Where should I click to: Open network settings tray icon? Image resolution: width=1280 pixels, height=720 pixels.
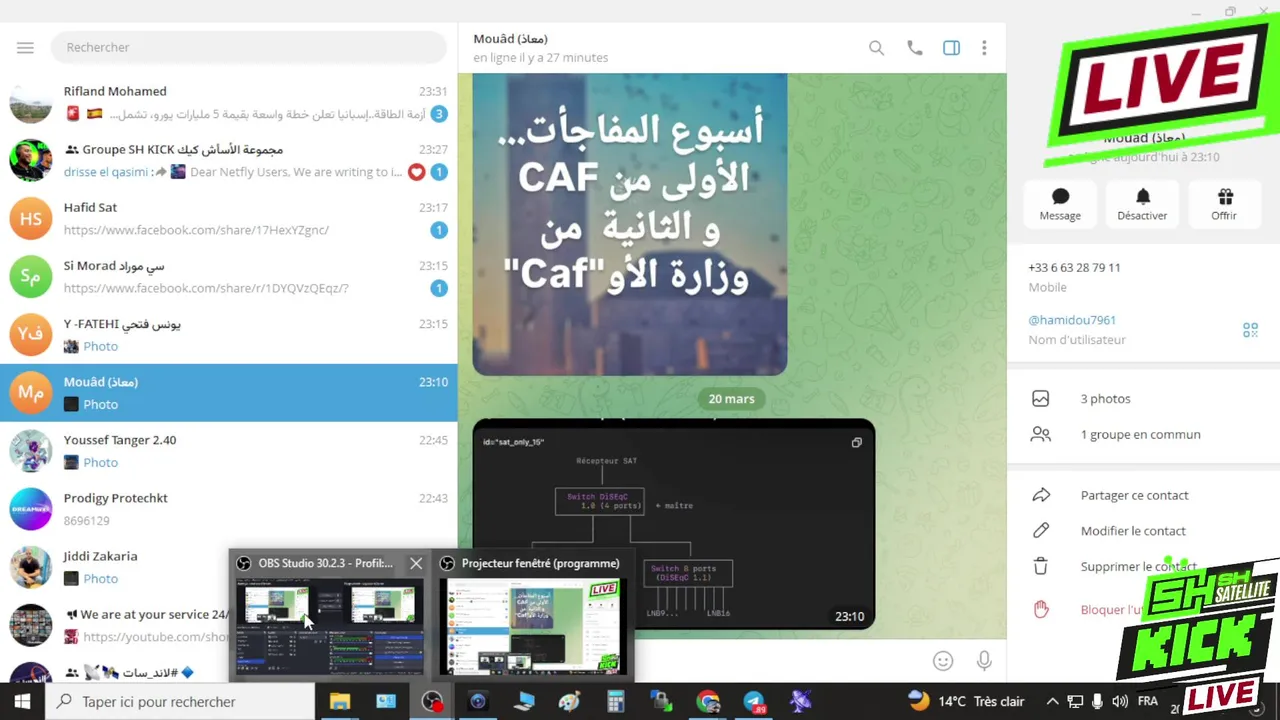1075,702
